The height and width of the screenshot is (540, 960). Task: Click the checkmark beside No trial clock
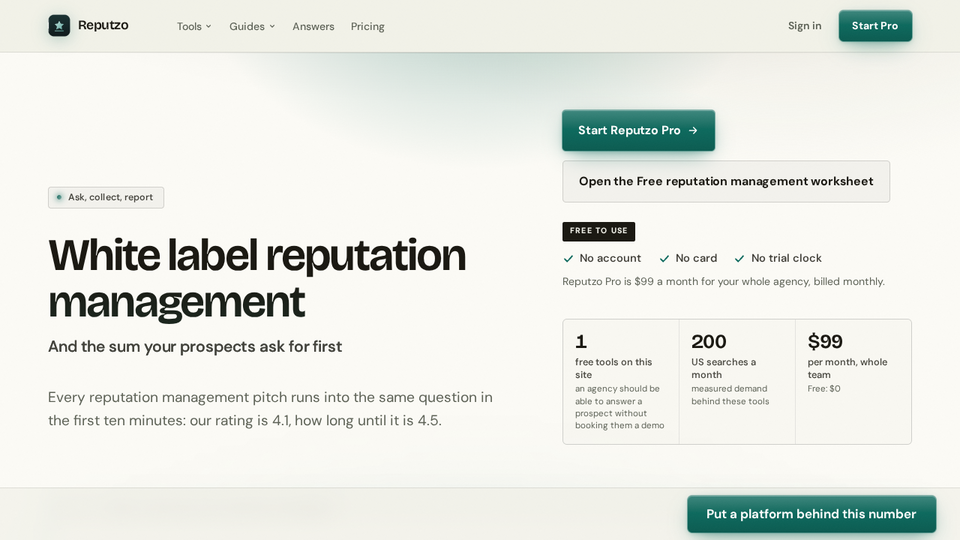tap(740, 258)
